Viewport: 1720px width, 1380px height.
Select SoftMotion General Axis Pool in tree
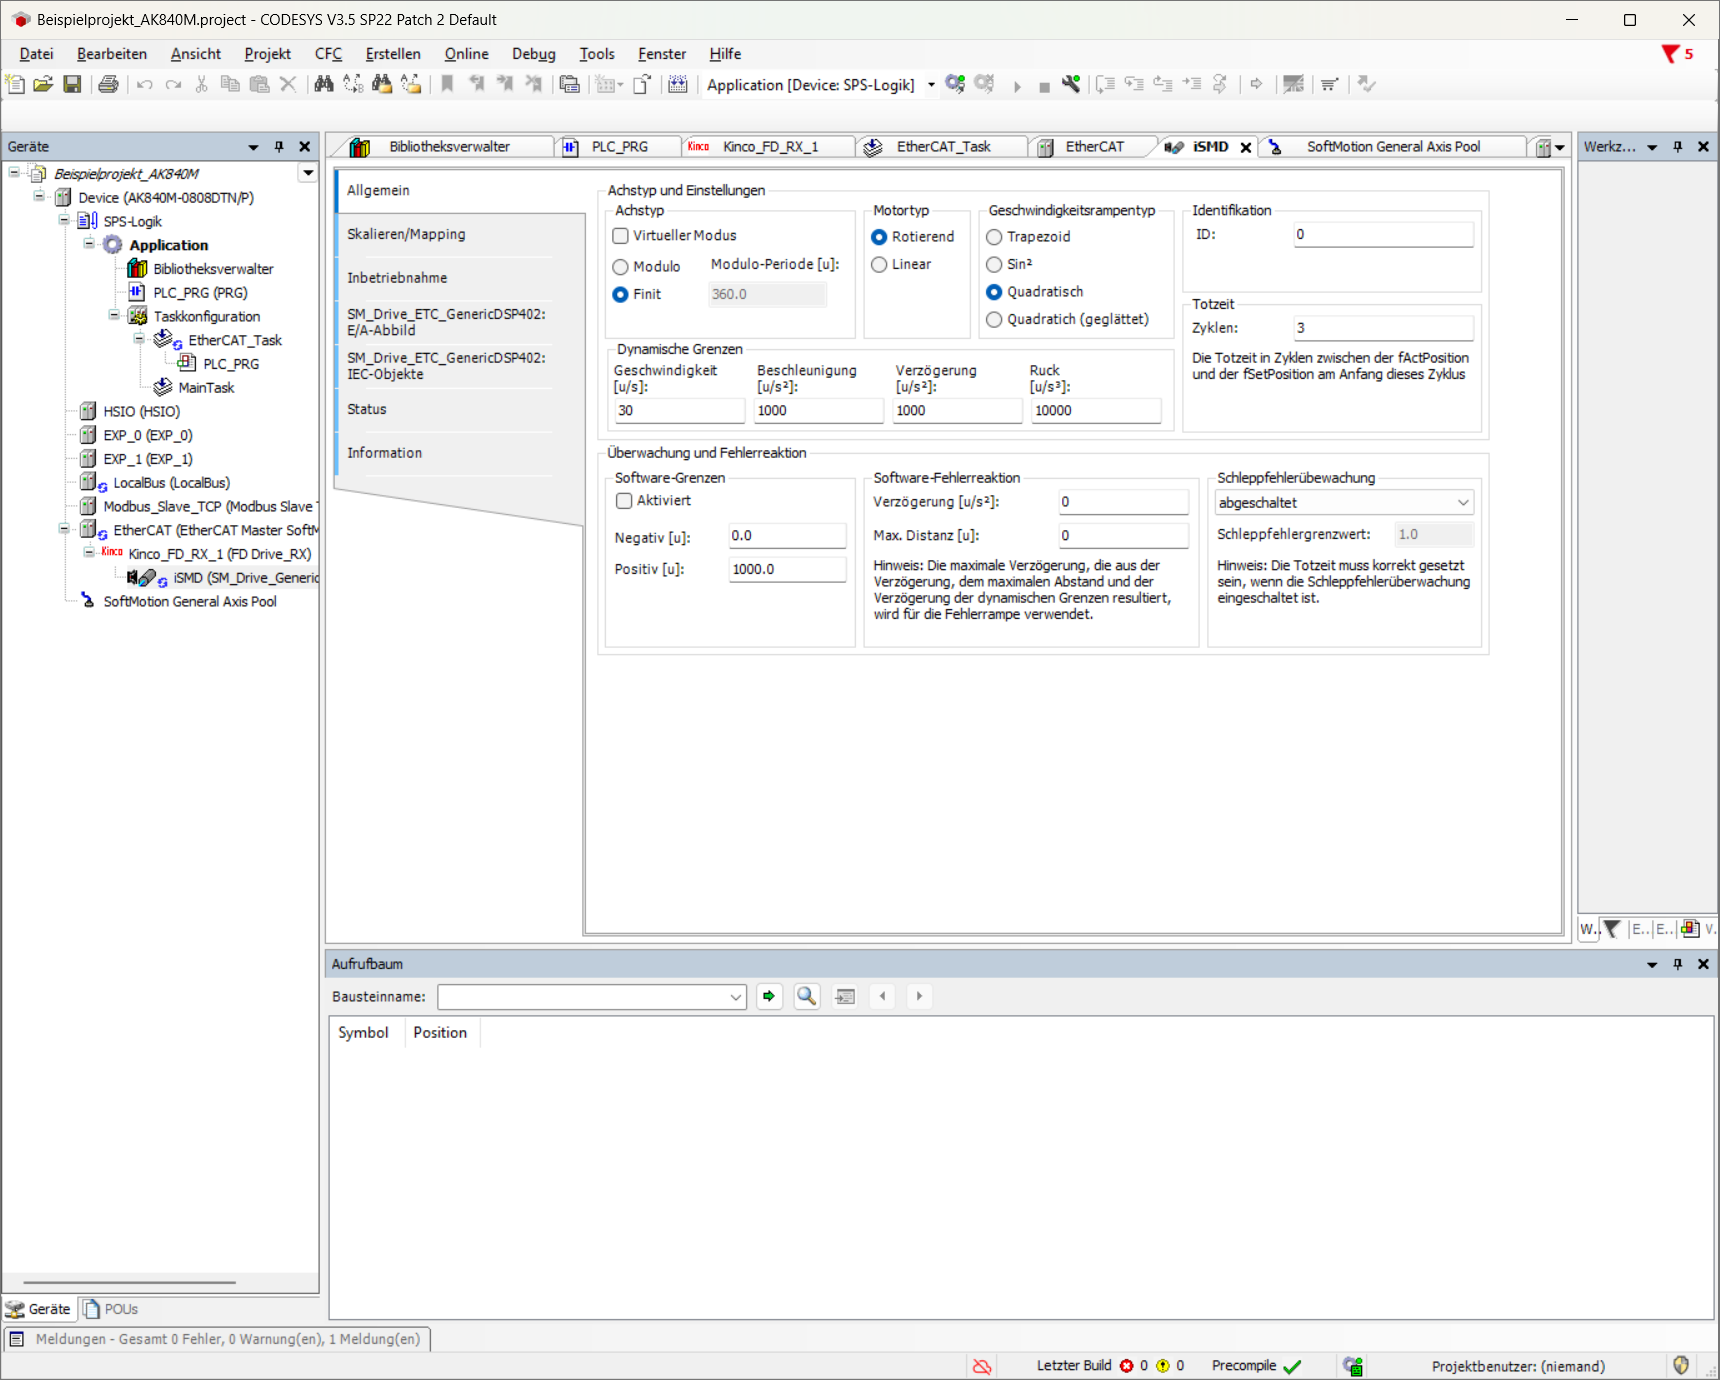pos(190,601)
